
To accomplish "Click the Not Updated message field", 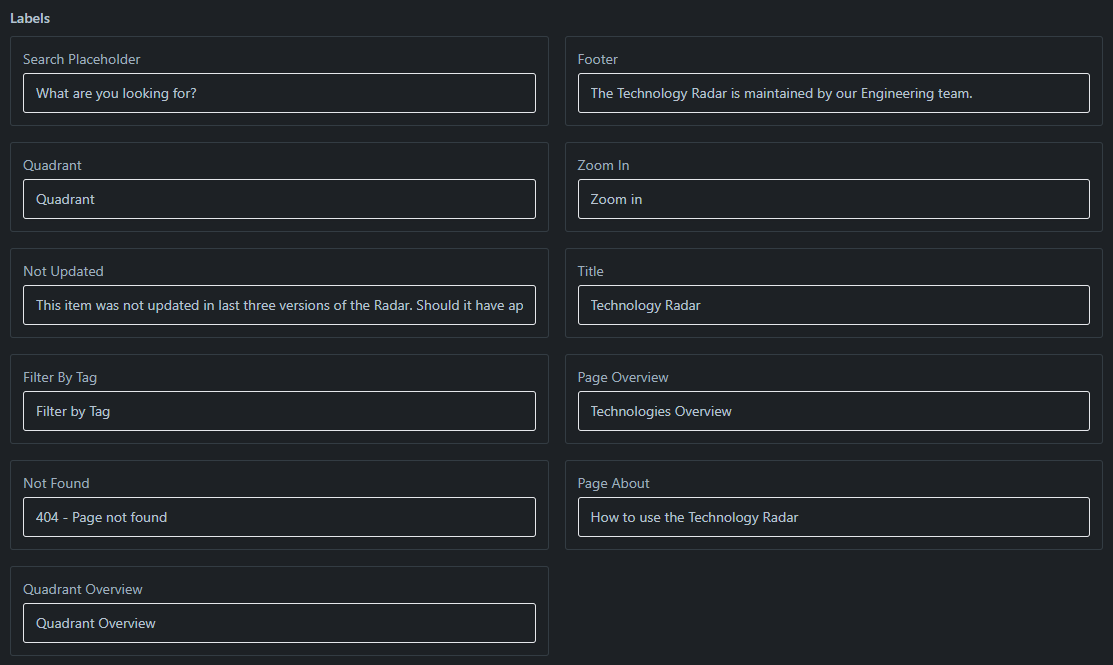I will [x=279, y=305].
